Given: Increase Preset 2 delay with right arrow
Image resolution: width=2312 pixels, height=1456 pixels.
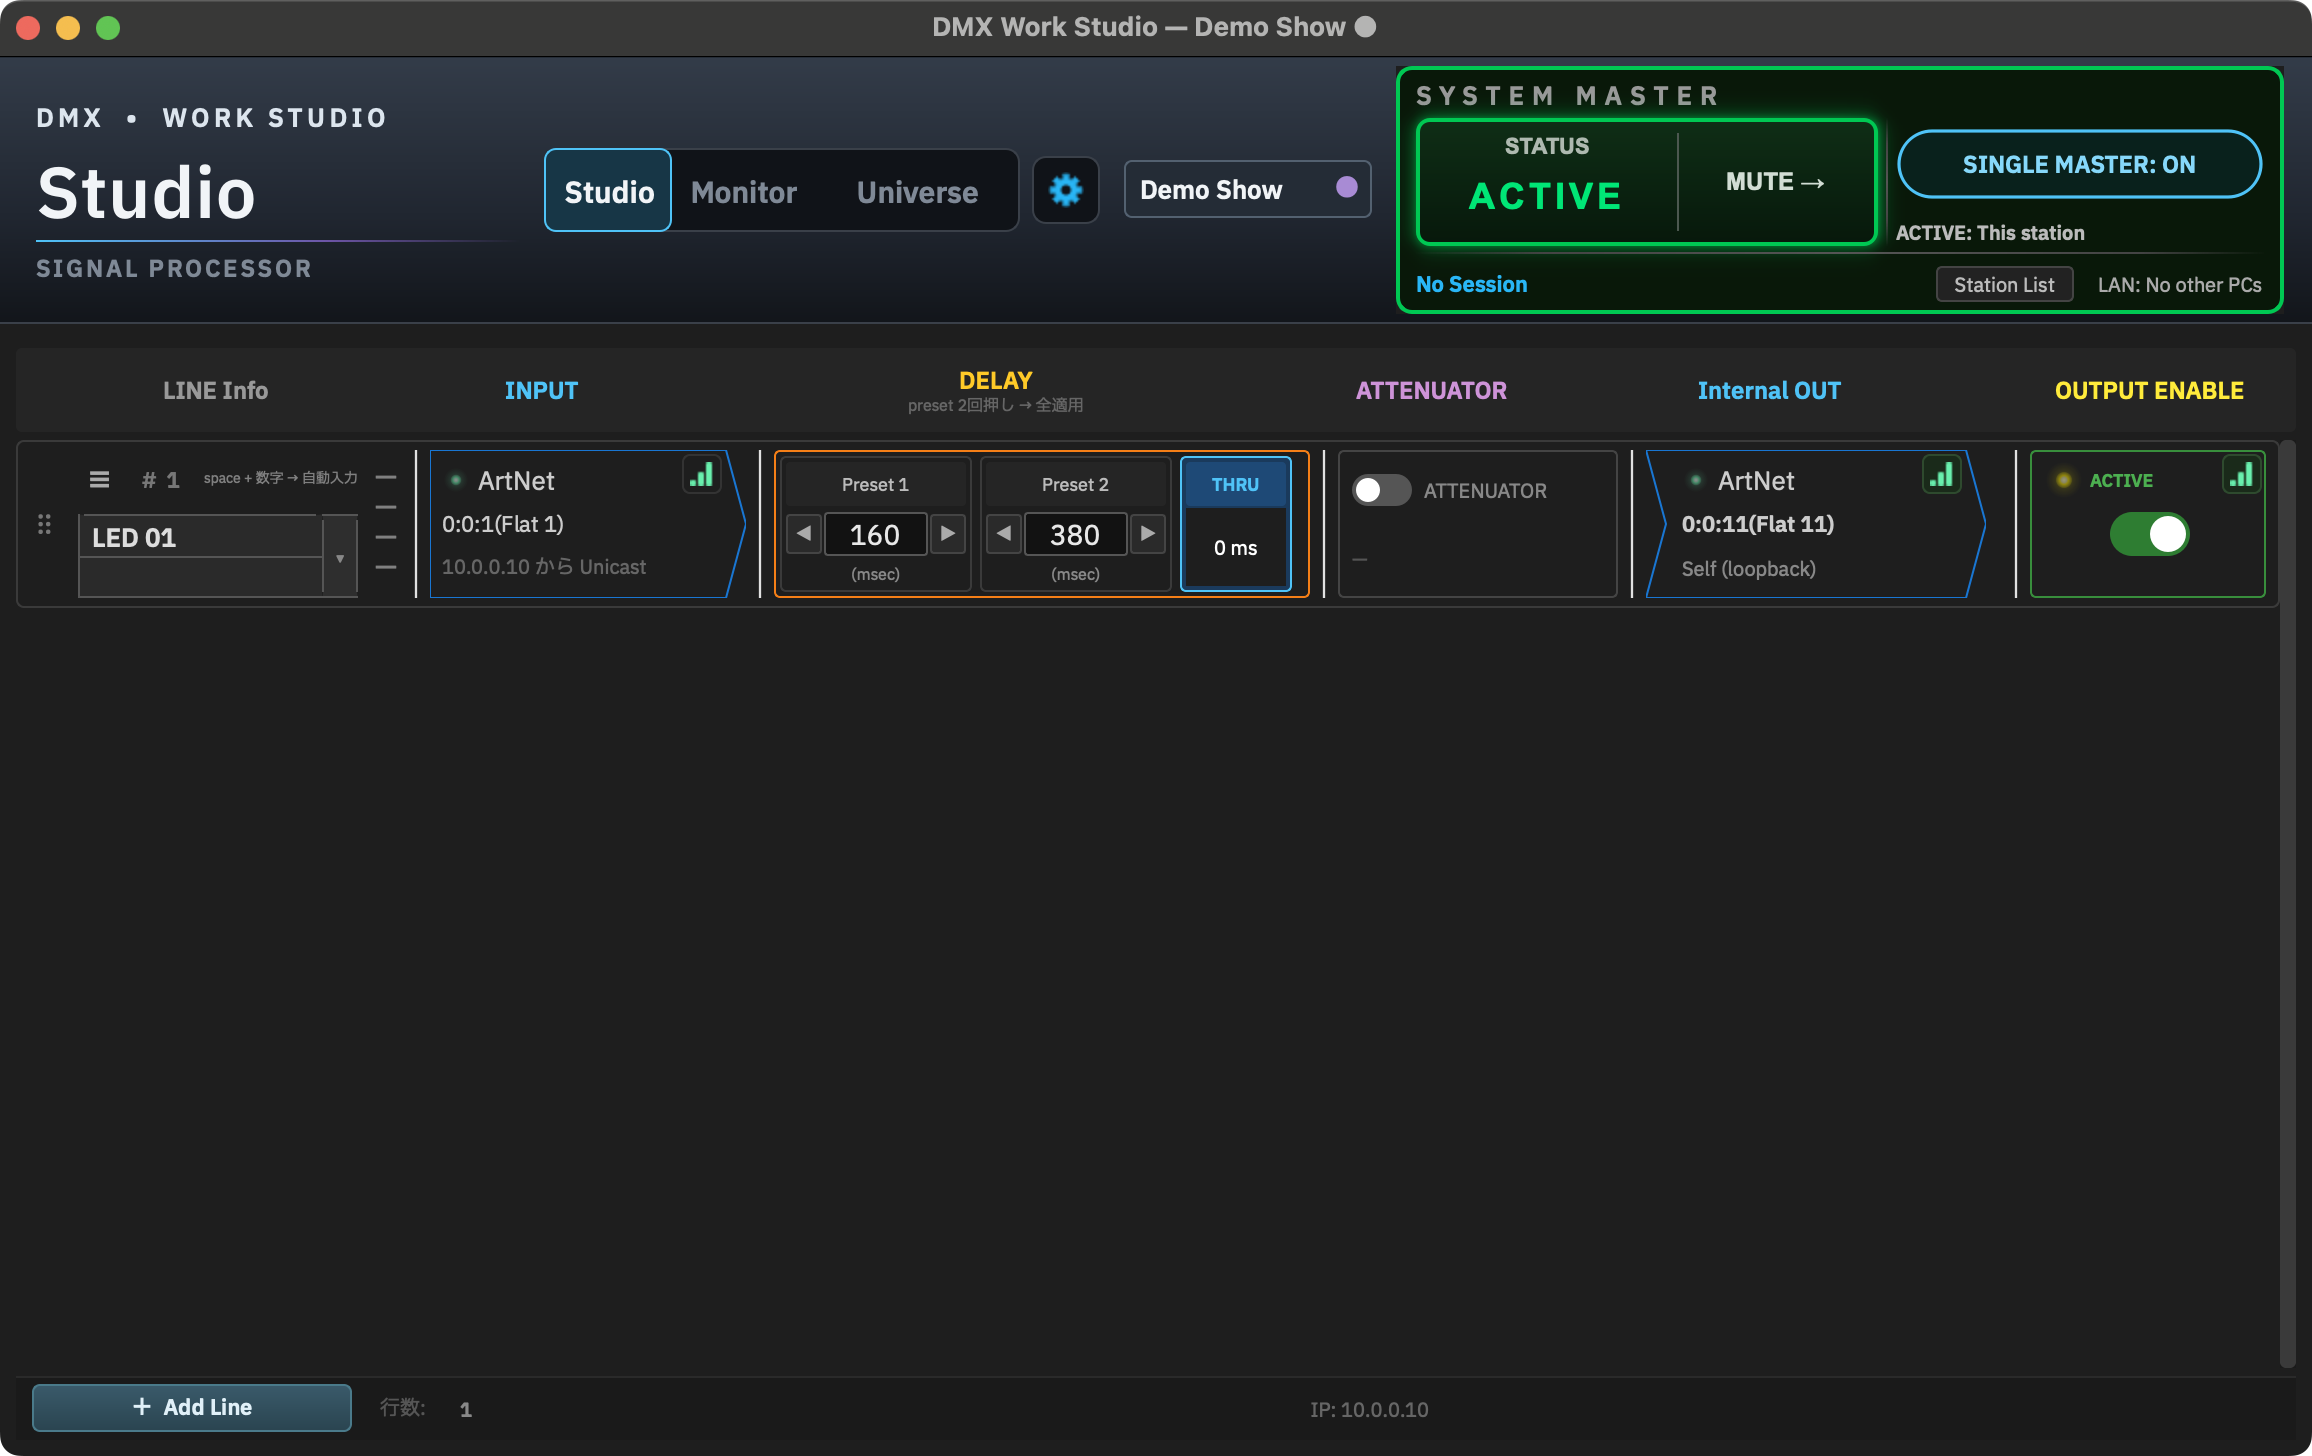Looking at the screenshot, I should pos(1148,533).
